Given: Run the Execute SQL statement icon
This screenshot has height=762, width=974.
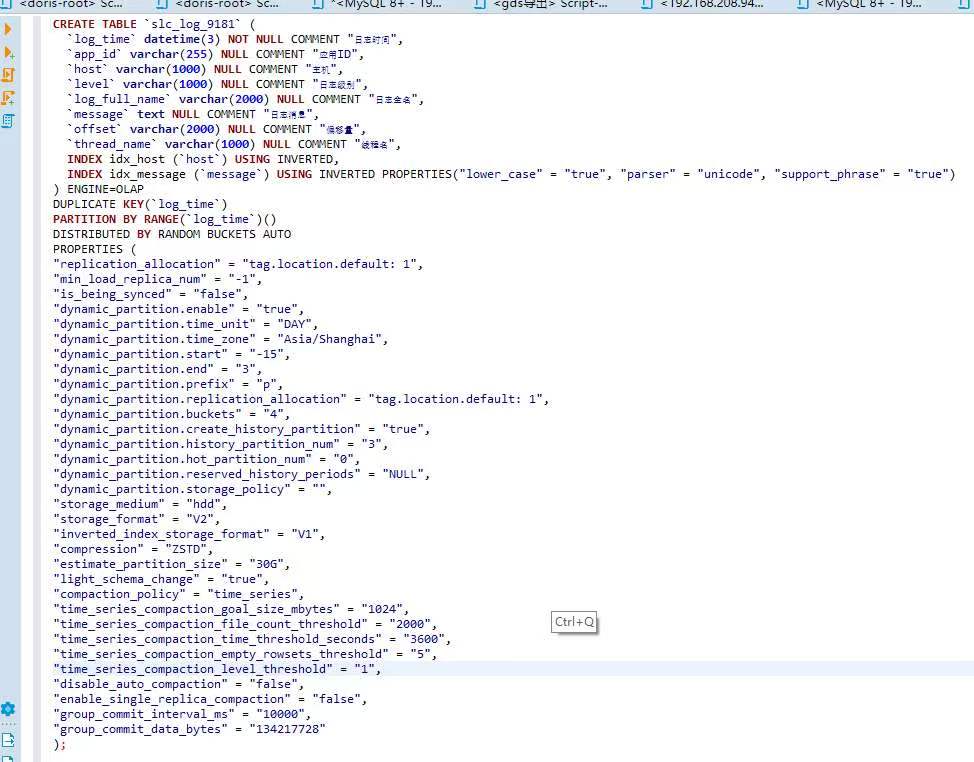Looking at the screenshot, I should [x=9, y=30].
